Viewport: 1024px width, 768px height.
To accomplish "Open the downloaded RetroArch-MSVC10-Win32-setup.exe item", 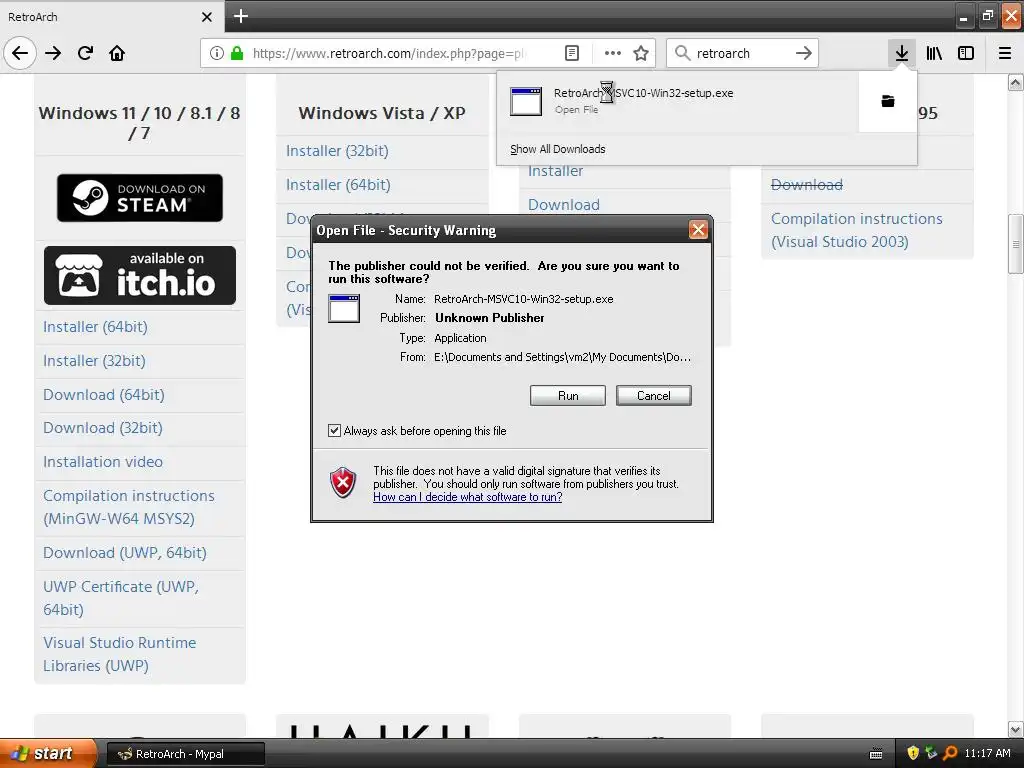I will coord(677,101).
